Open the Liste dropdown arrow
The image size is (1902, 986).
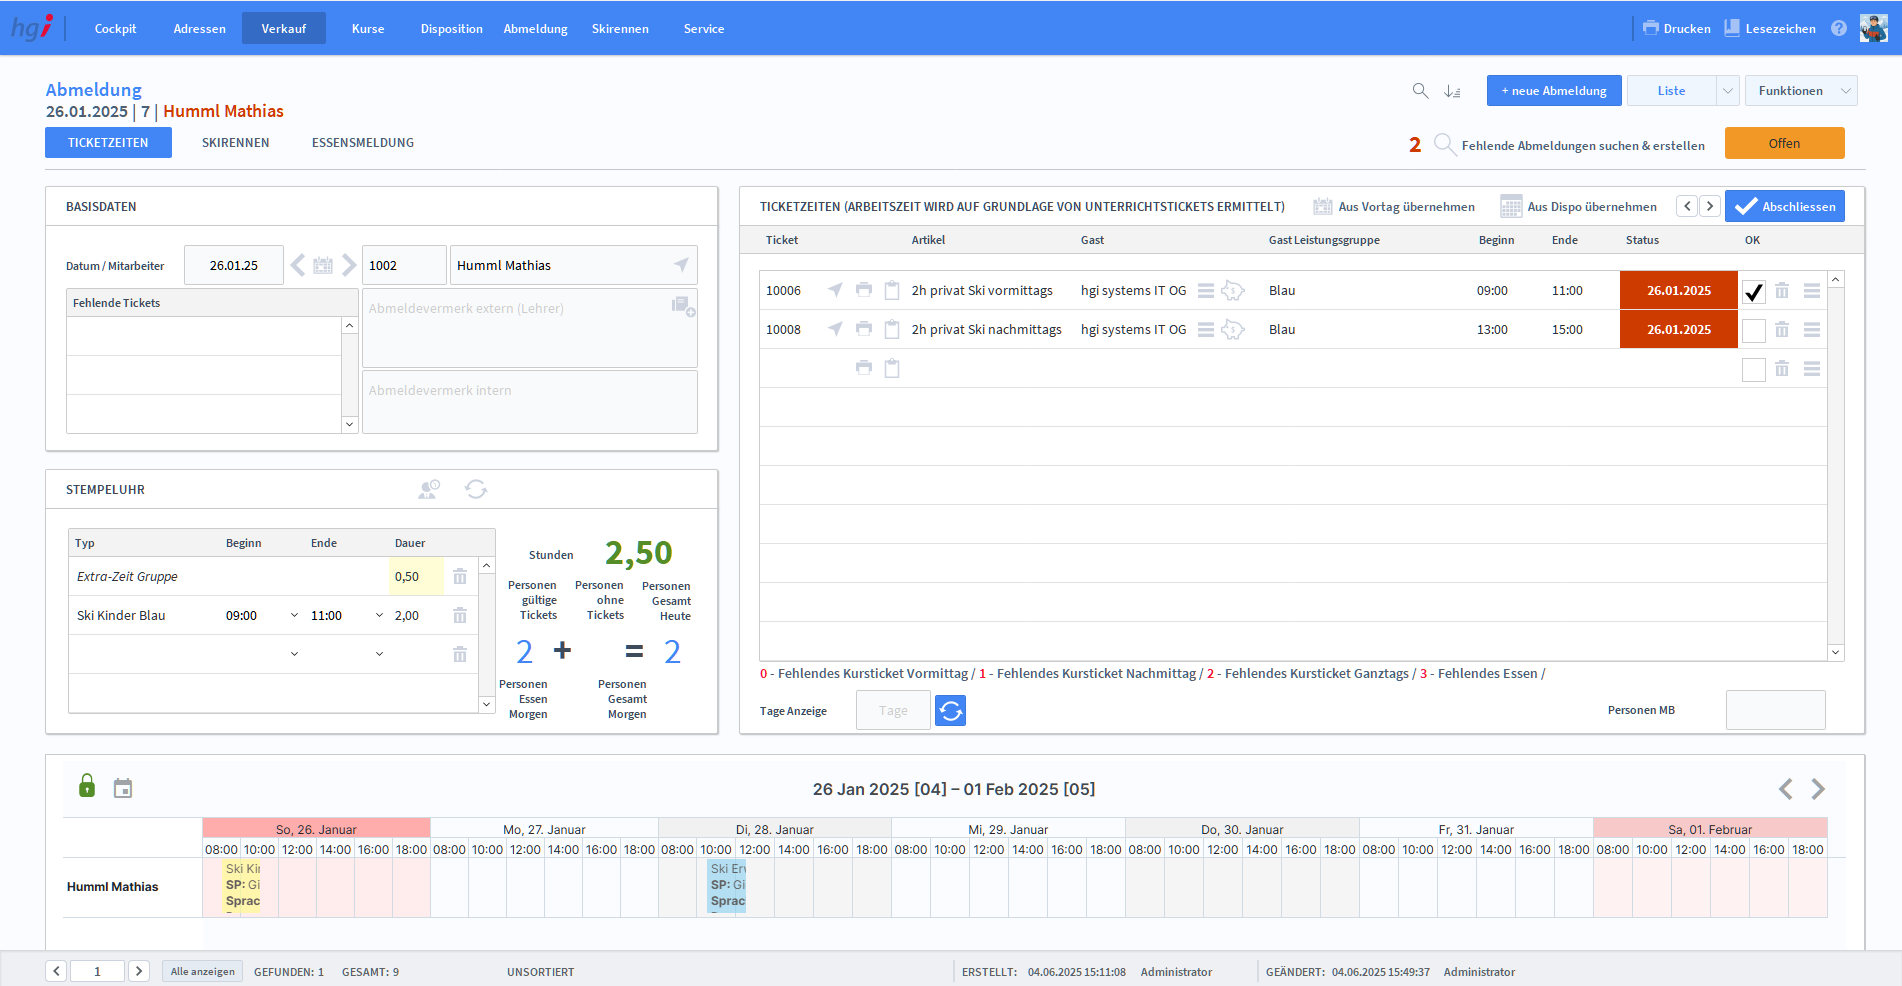[1727, 91]
